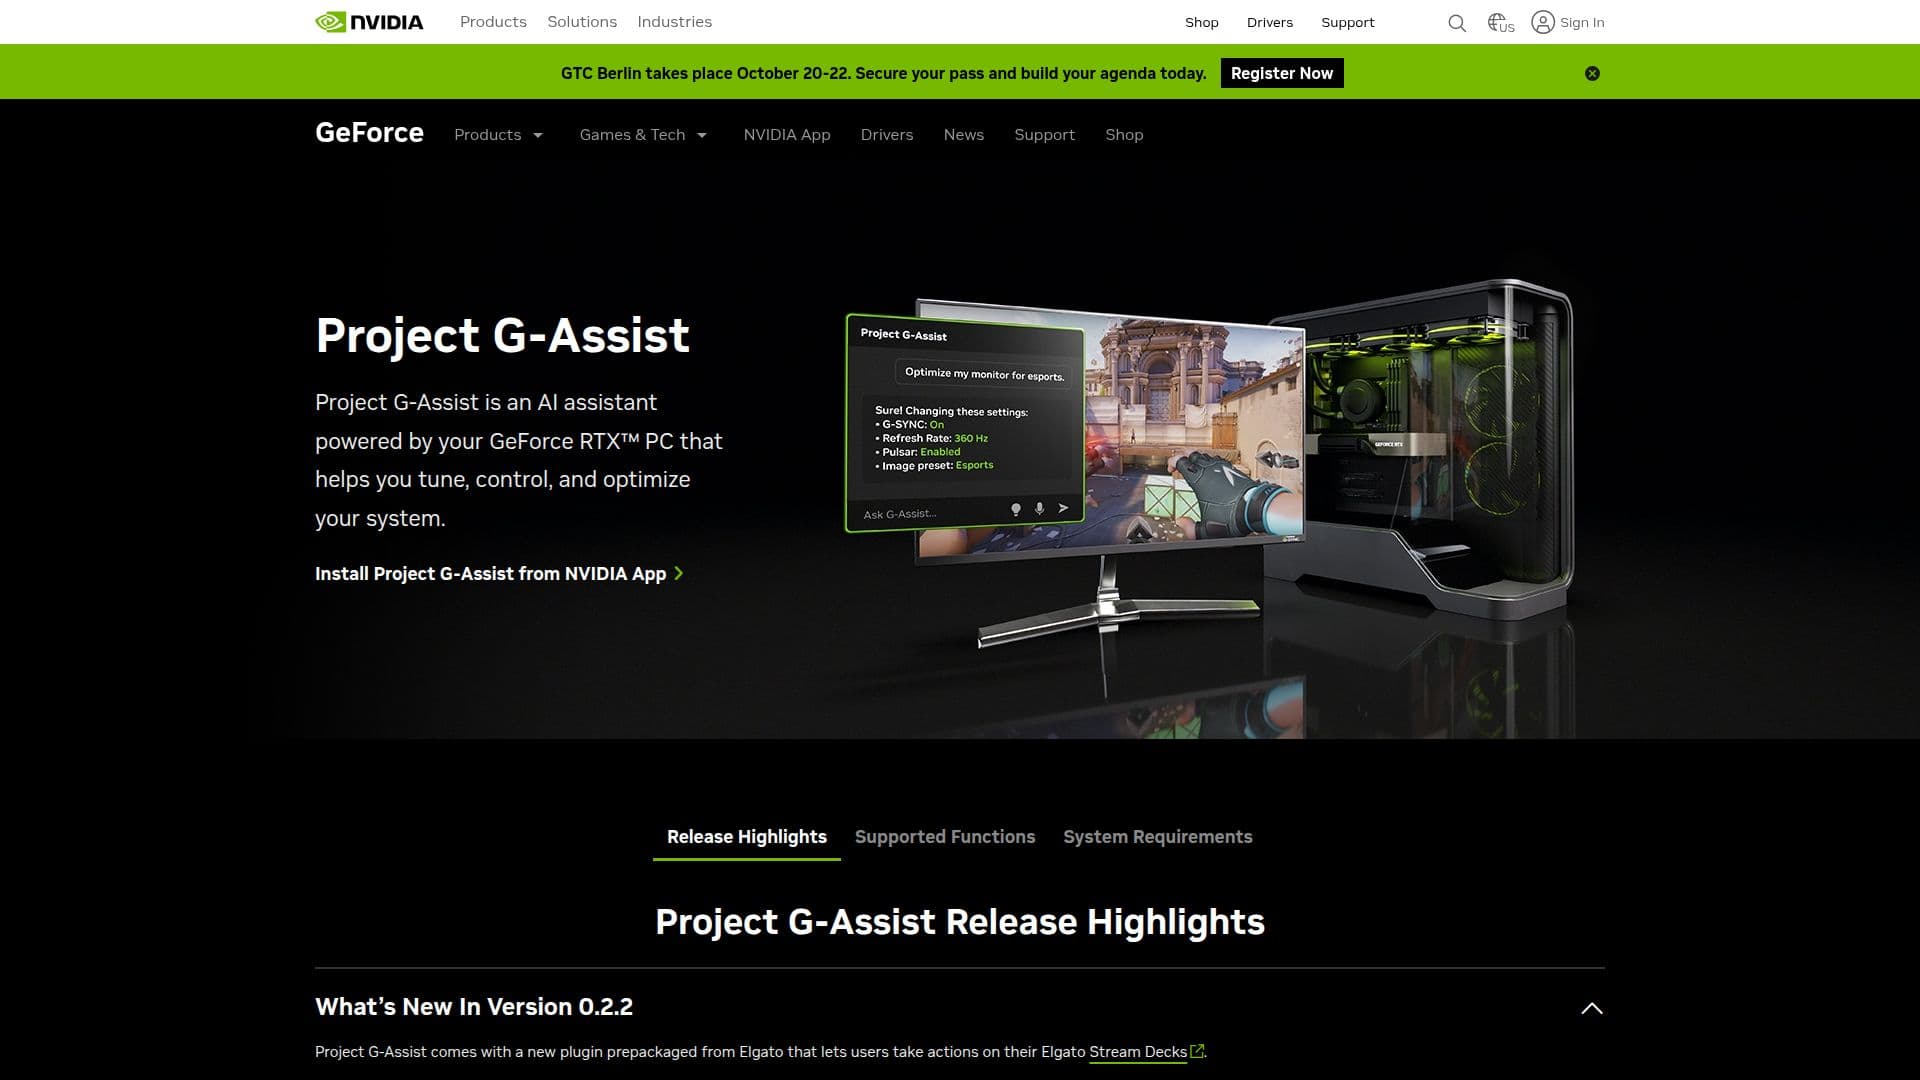Expand the GeForce Products dropdown
Image resolution: width=1920 pixels, height=1080 pixels.
498,135
